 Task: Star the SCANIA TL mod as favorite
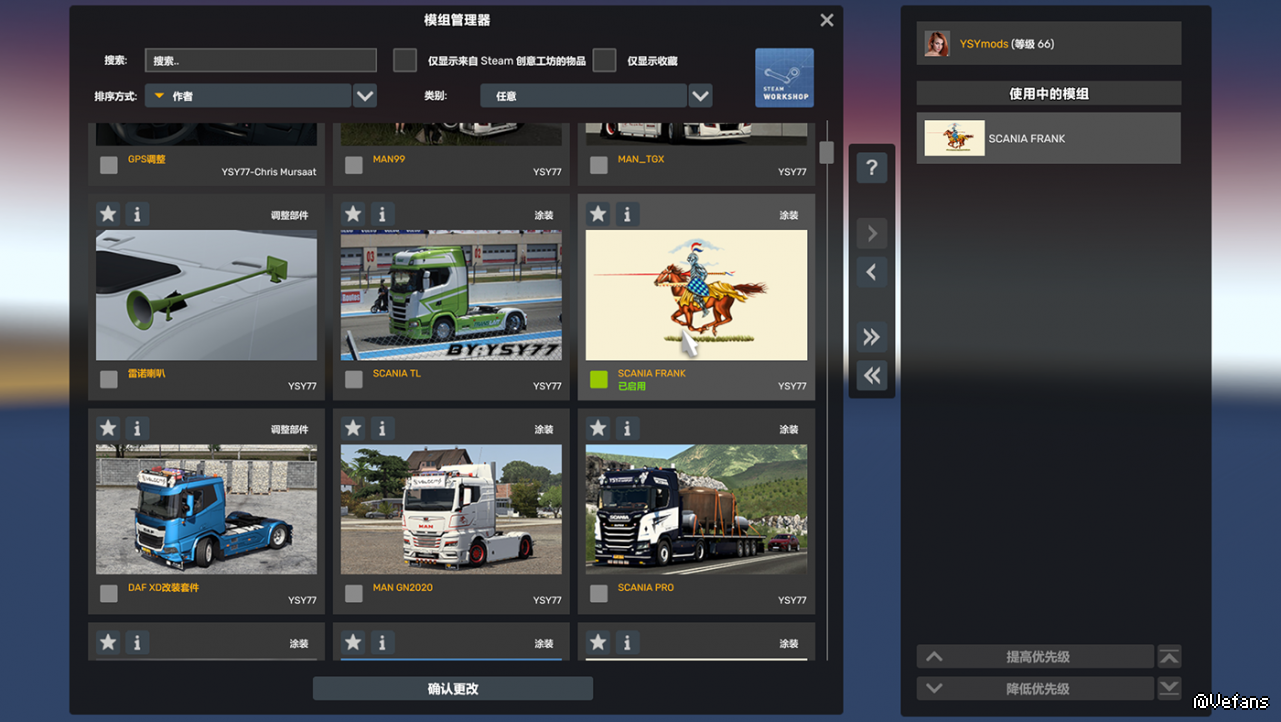point(353,214)
